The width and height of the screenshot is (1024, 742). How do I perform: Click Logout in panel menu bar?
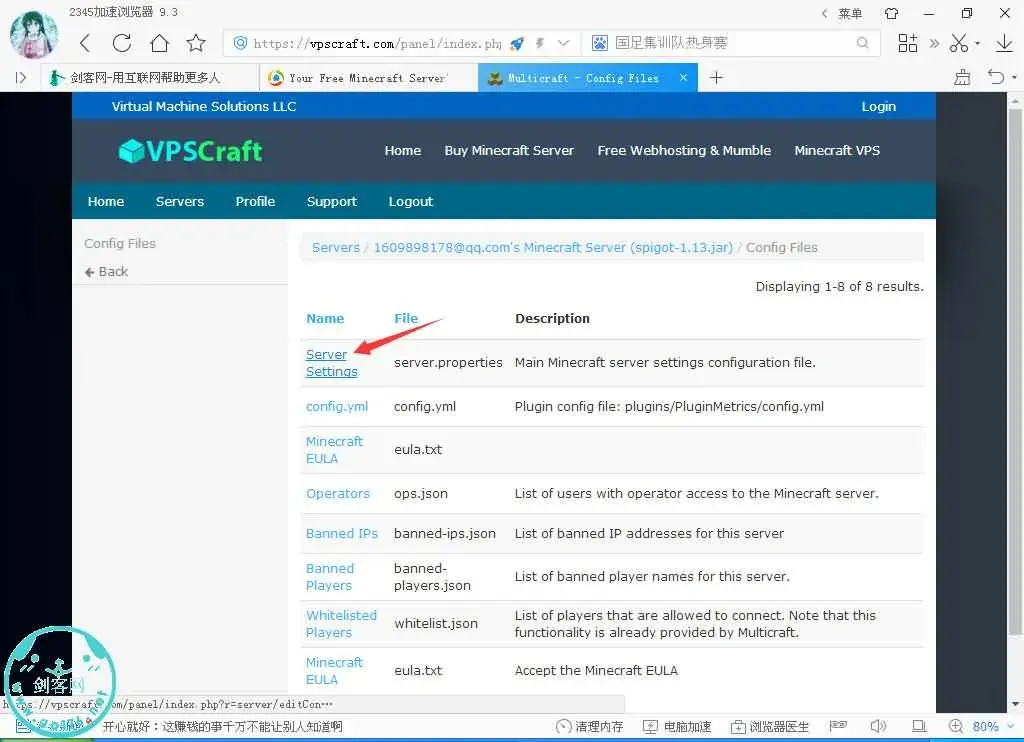pos(410,201)
